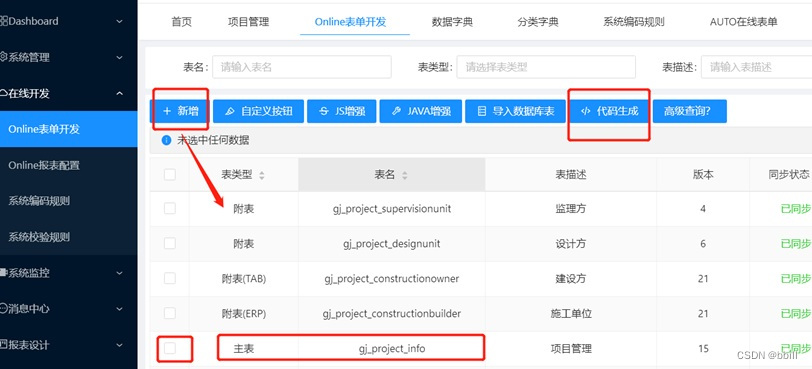The image size is (812, 369).
Task: Click the 系统管理 gear icon
Action: (4, 57)
